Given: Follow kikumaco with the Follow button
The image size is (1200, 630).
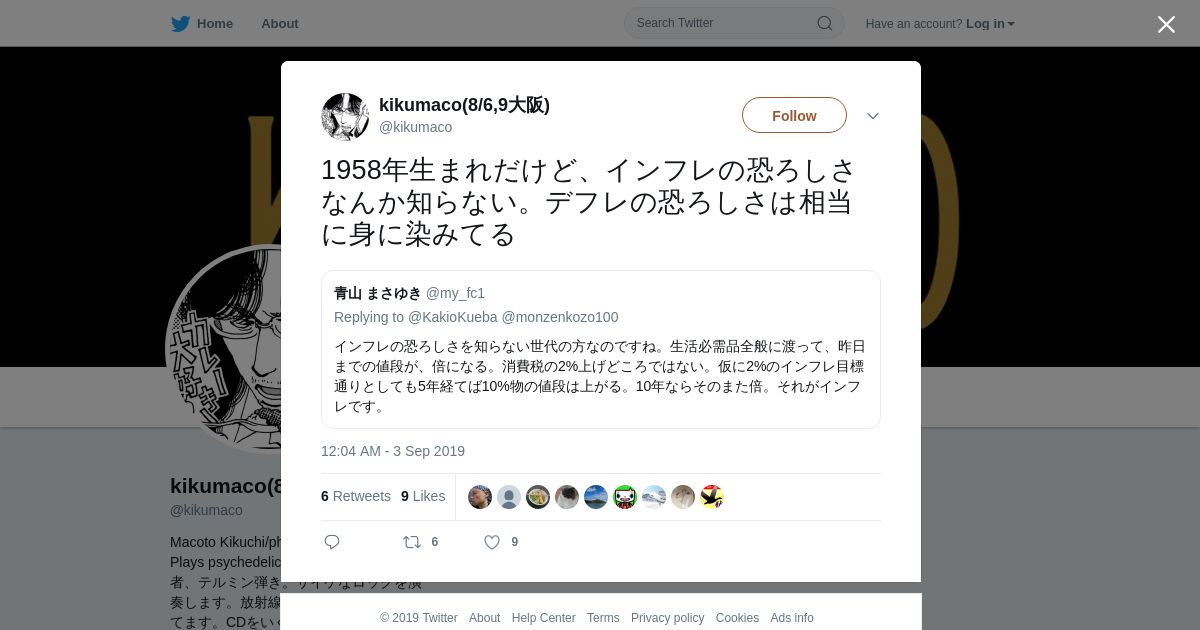Looking at the screenshot, I should [794, 116].
